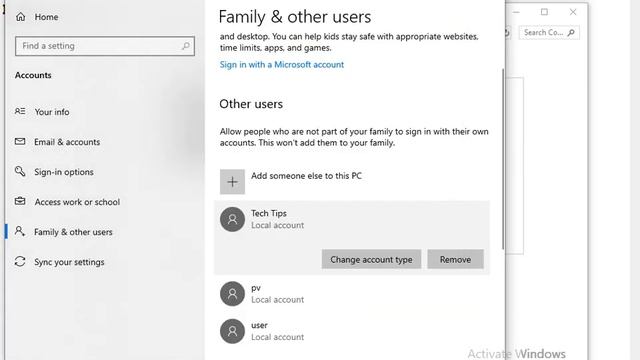Click the Tech Tips avatar icon
The width and height of the screenshot is (640, 360).
pos(232,219)
